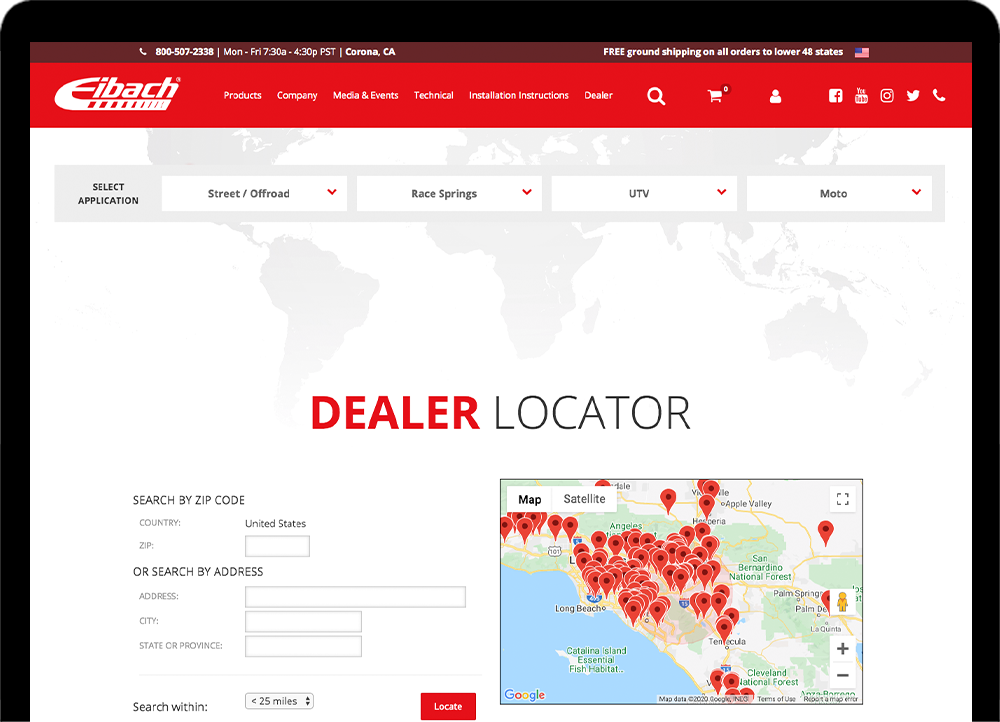Screen dimensions: 1000x722
Task: Click the phone icon beside 800-507-2338
Action: [143, 52]
